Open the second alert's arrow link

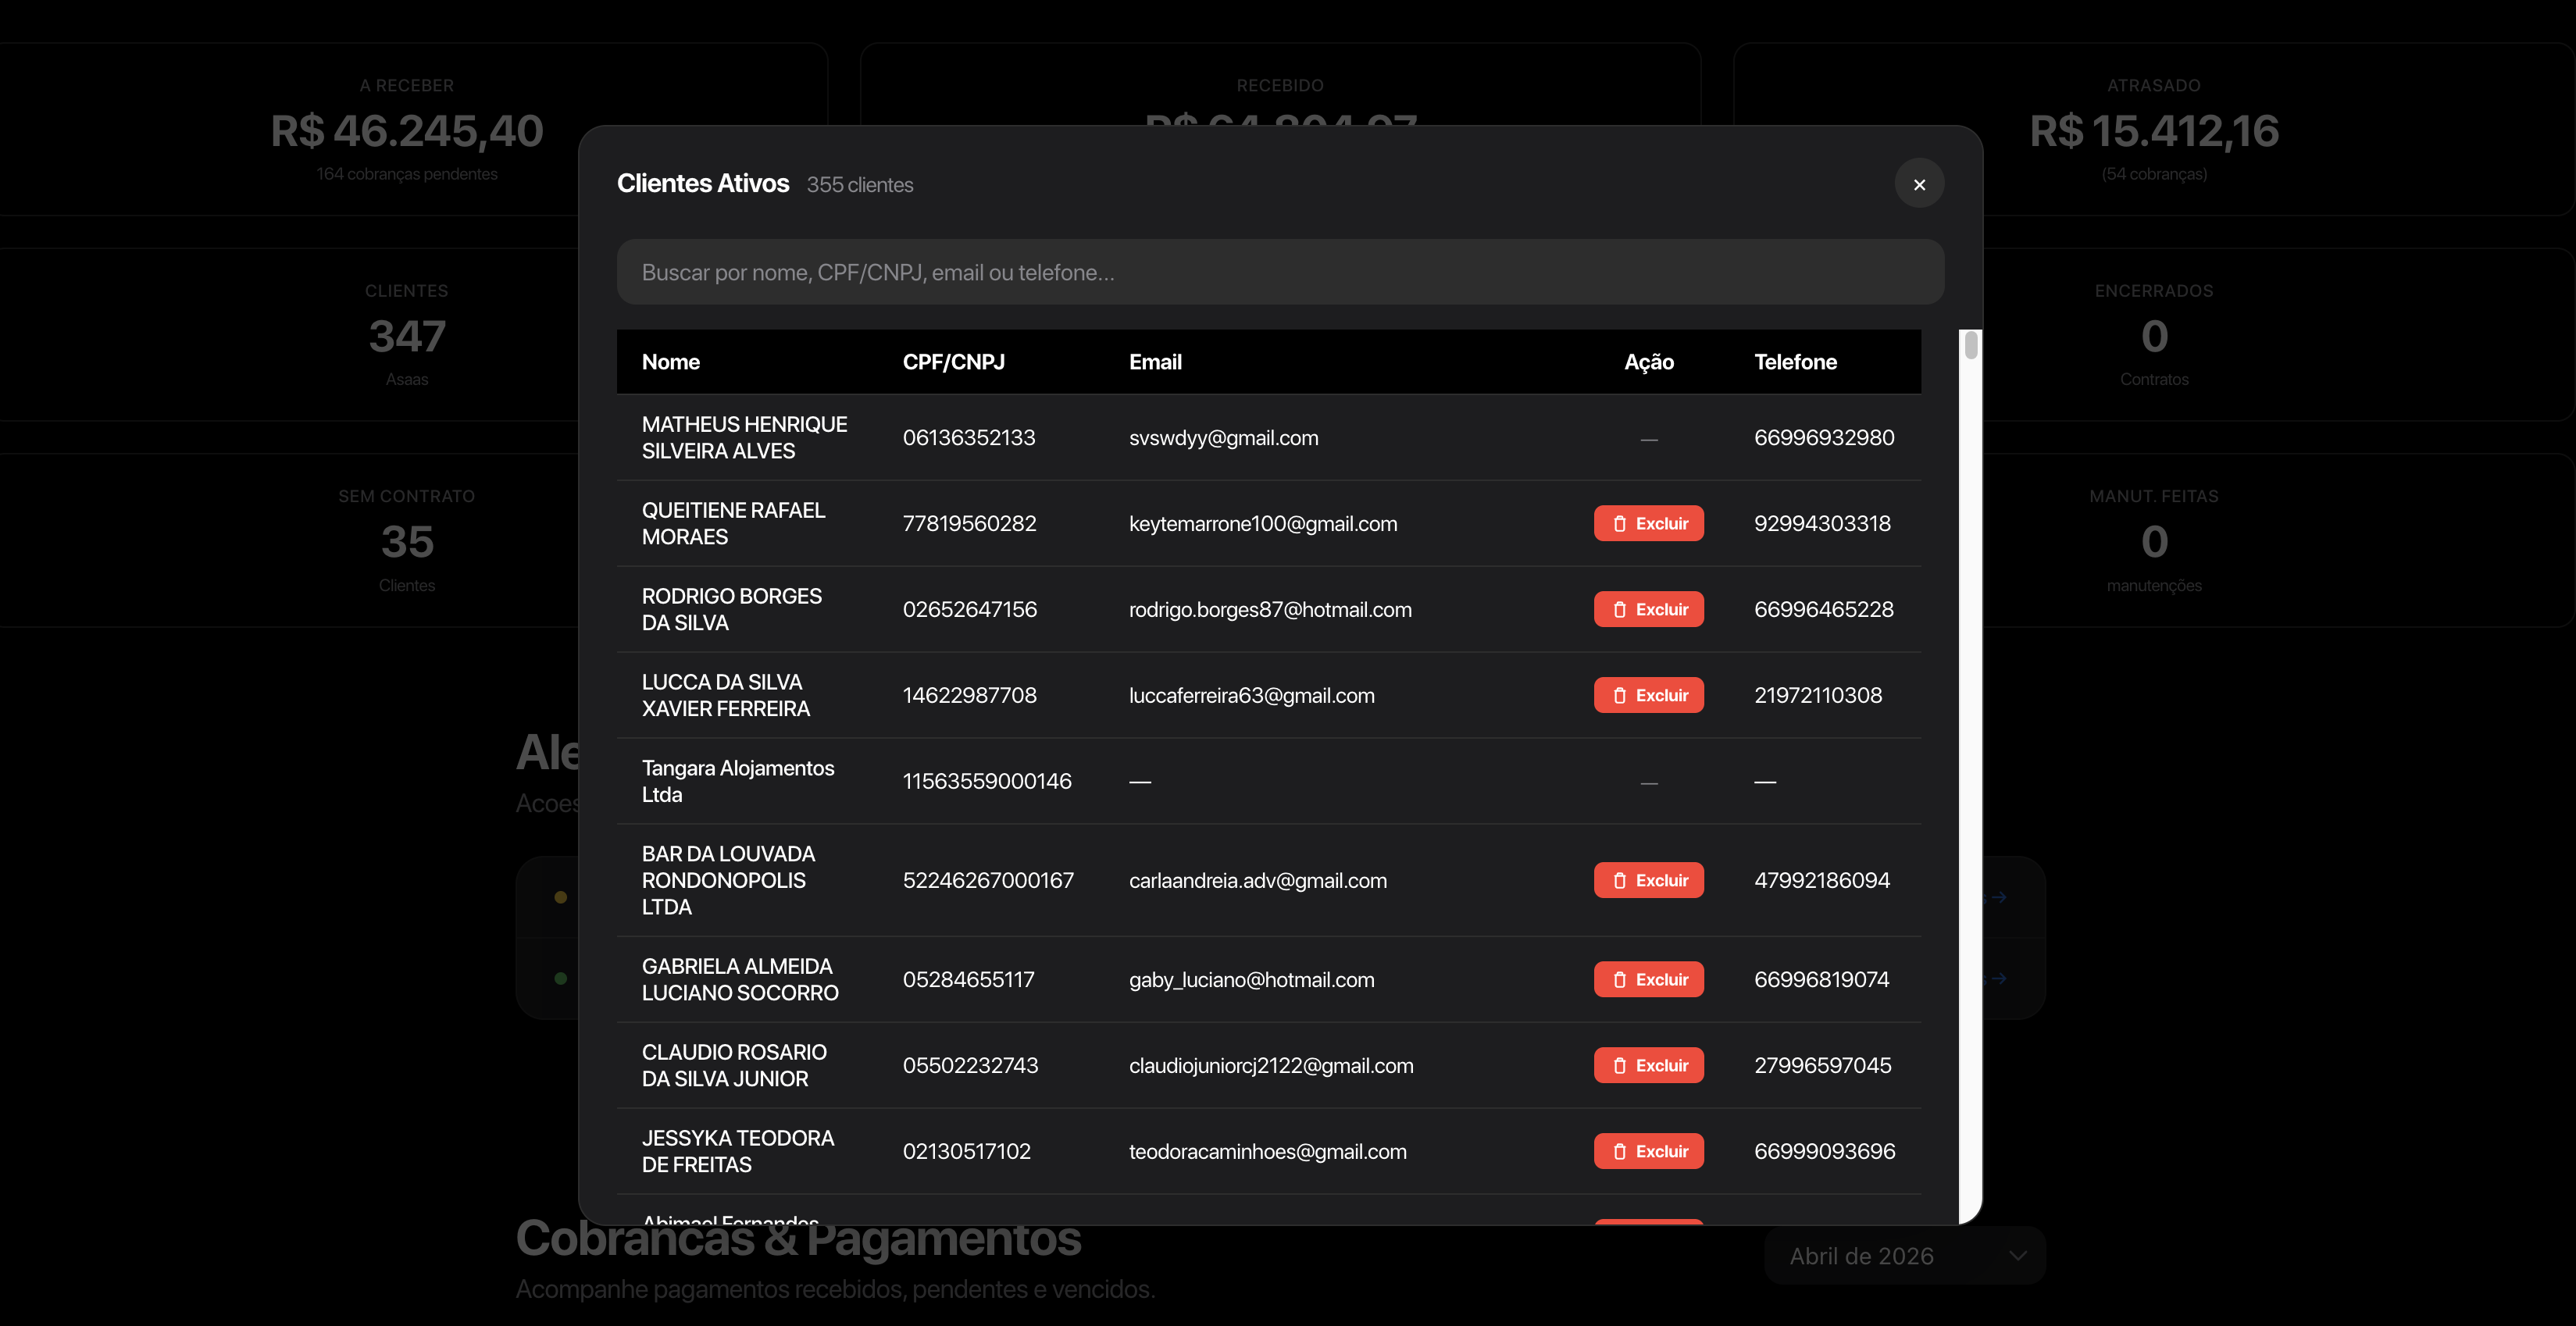pyautogui.click(x=1998, y=978)
